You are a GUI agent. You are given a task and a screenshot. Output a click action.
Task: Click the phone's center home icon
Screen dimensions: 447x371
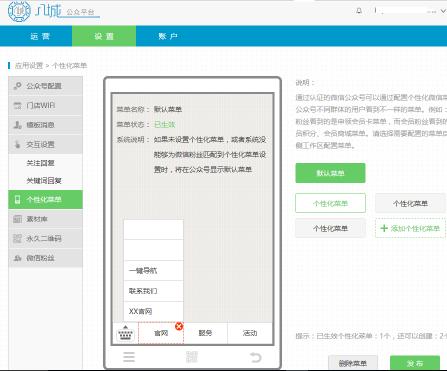coord(192,357)
